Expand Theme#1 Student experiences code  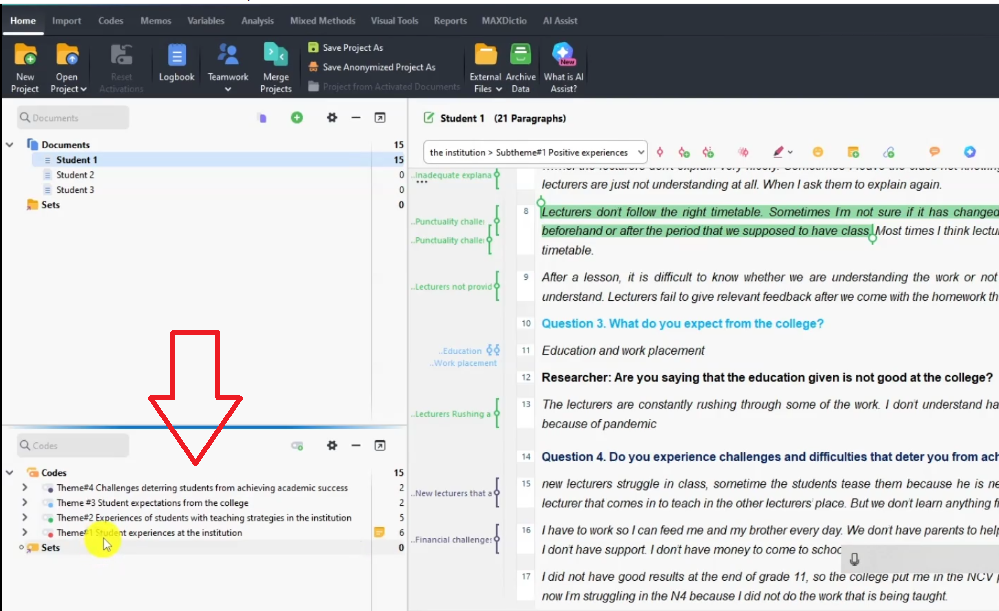25,533
